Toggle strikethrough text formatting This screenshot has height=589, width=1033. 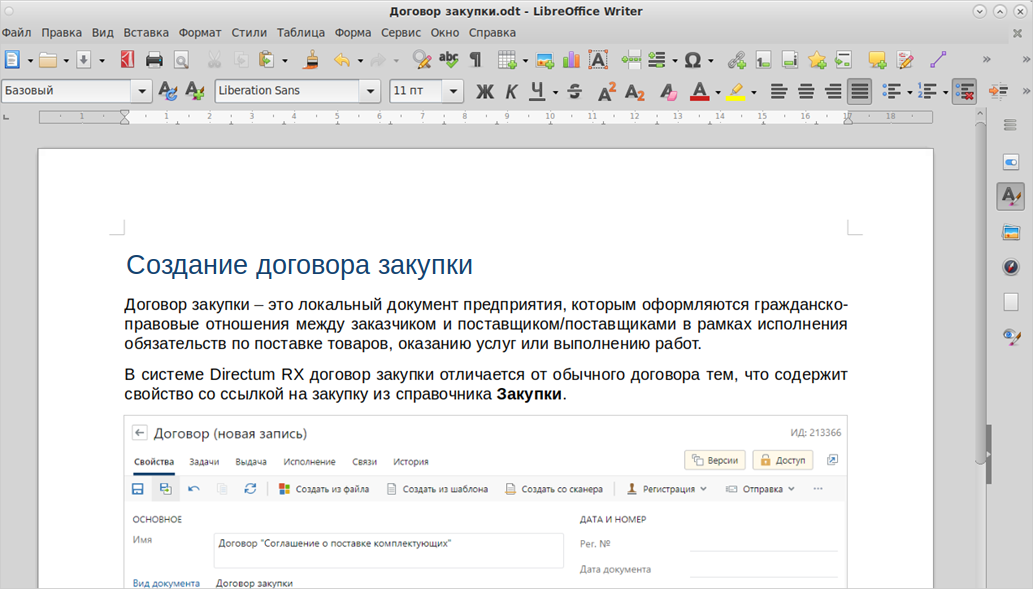574,92
